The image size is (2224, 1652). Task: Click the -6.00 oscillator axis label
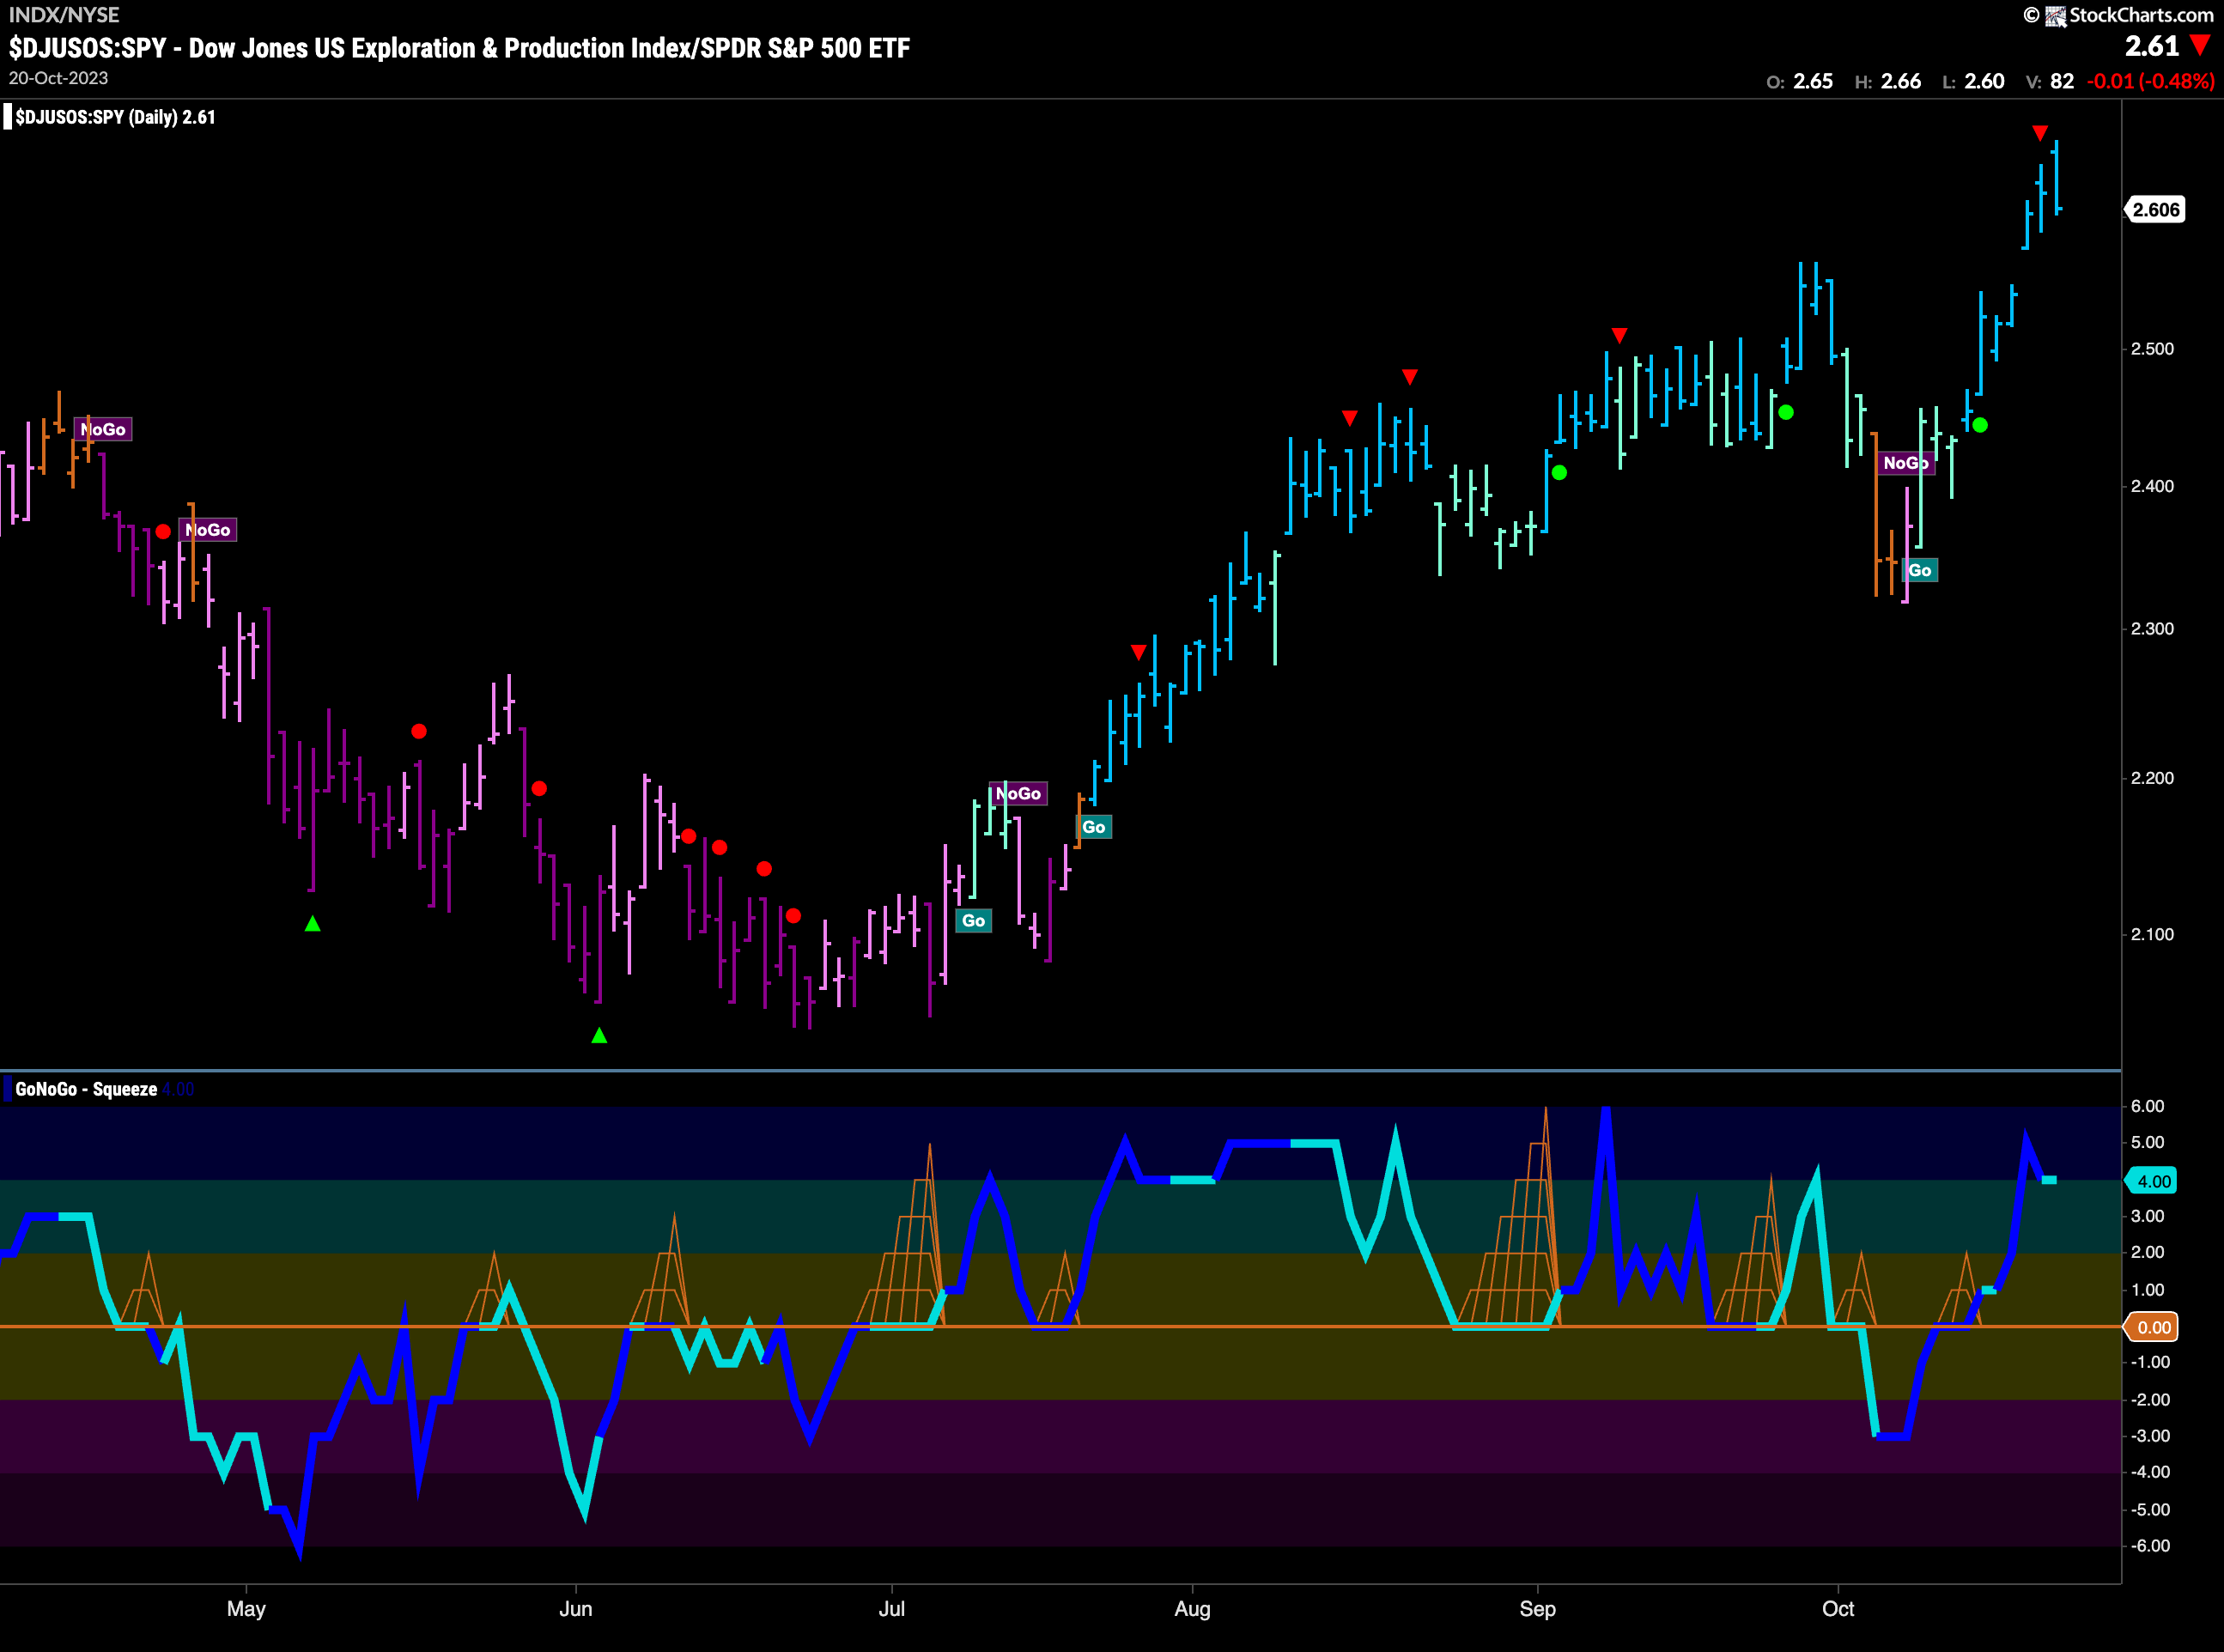click(2150, 1546)
